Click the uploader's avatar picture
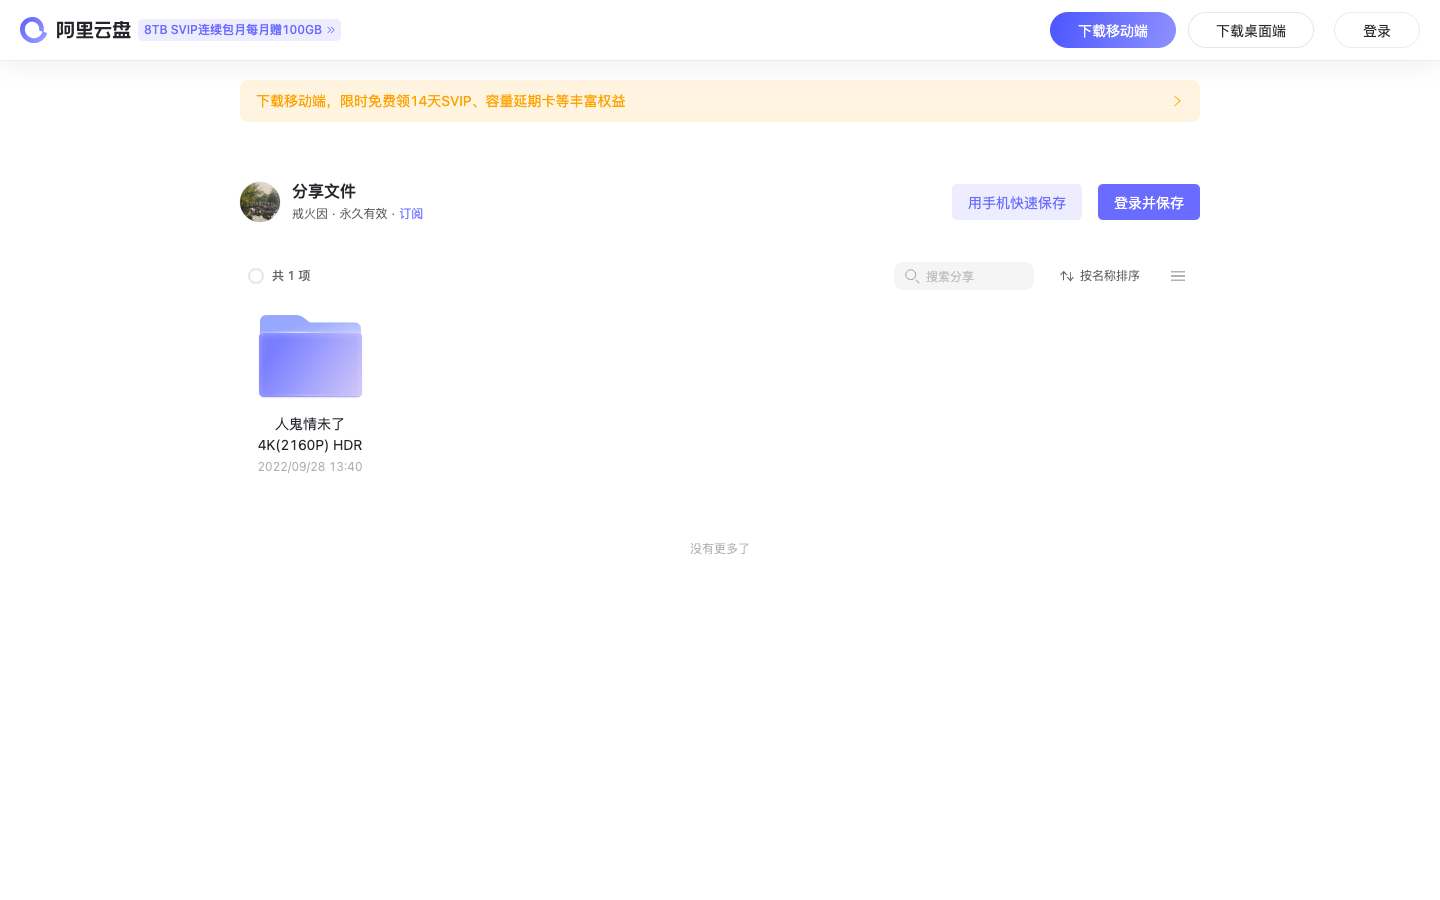 (x=260, y=202)
